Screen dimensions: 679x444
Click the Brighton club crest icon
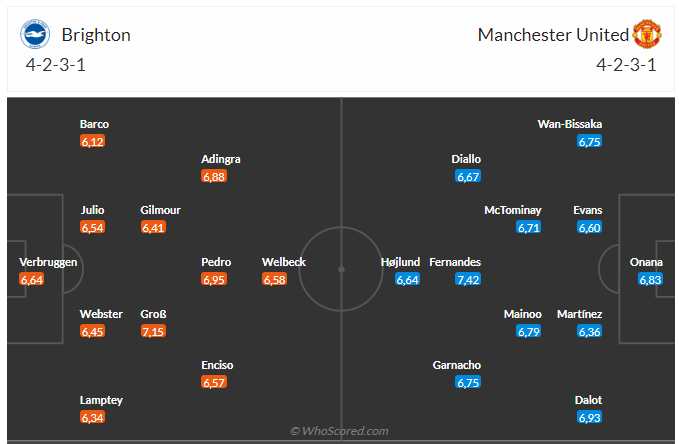coord(35,35)
